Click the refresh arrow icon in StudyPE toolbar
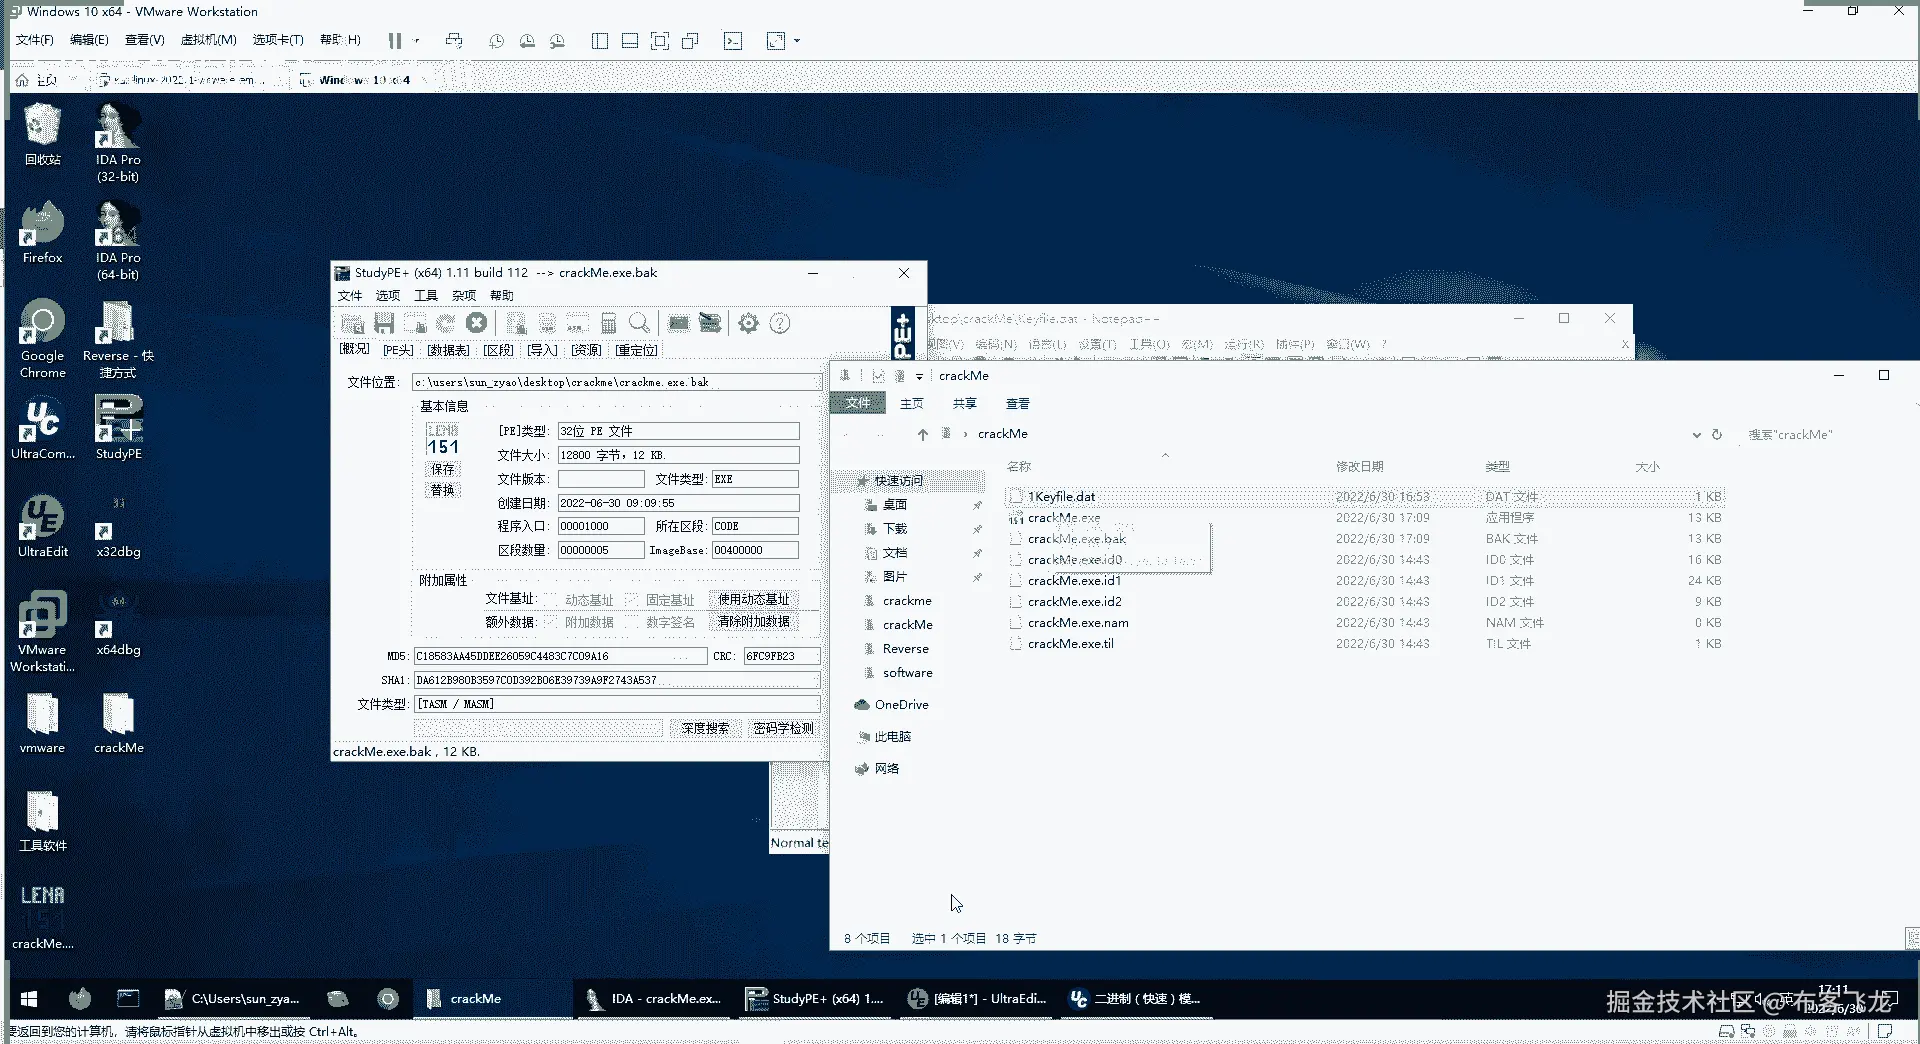 click(x=446, y=323)
